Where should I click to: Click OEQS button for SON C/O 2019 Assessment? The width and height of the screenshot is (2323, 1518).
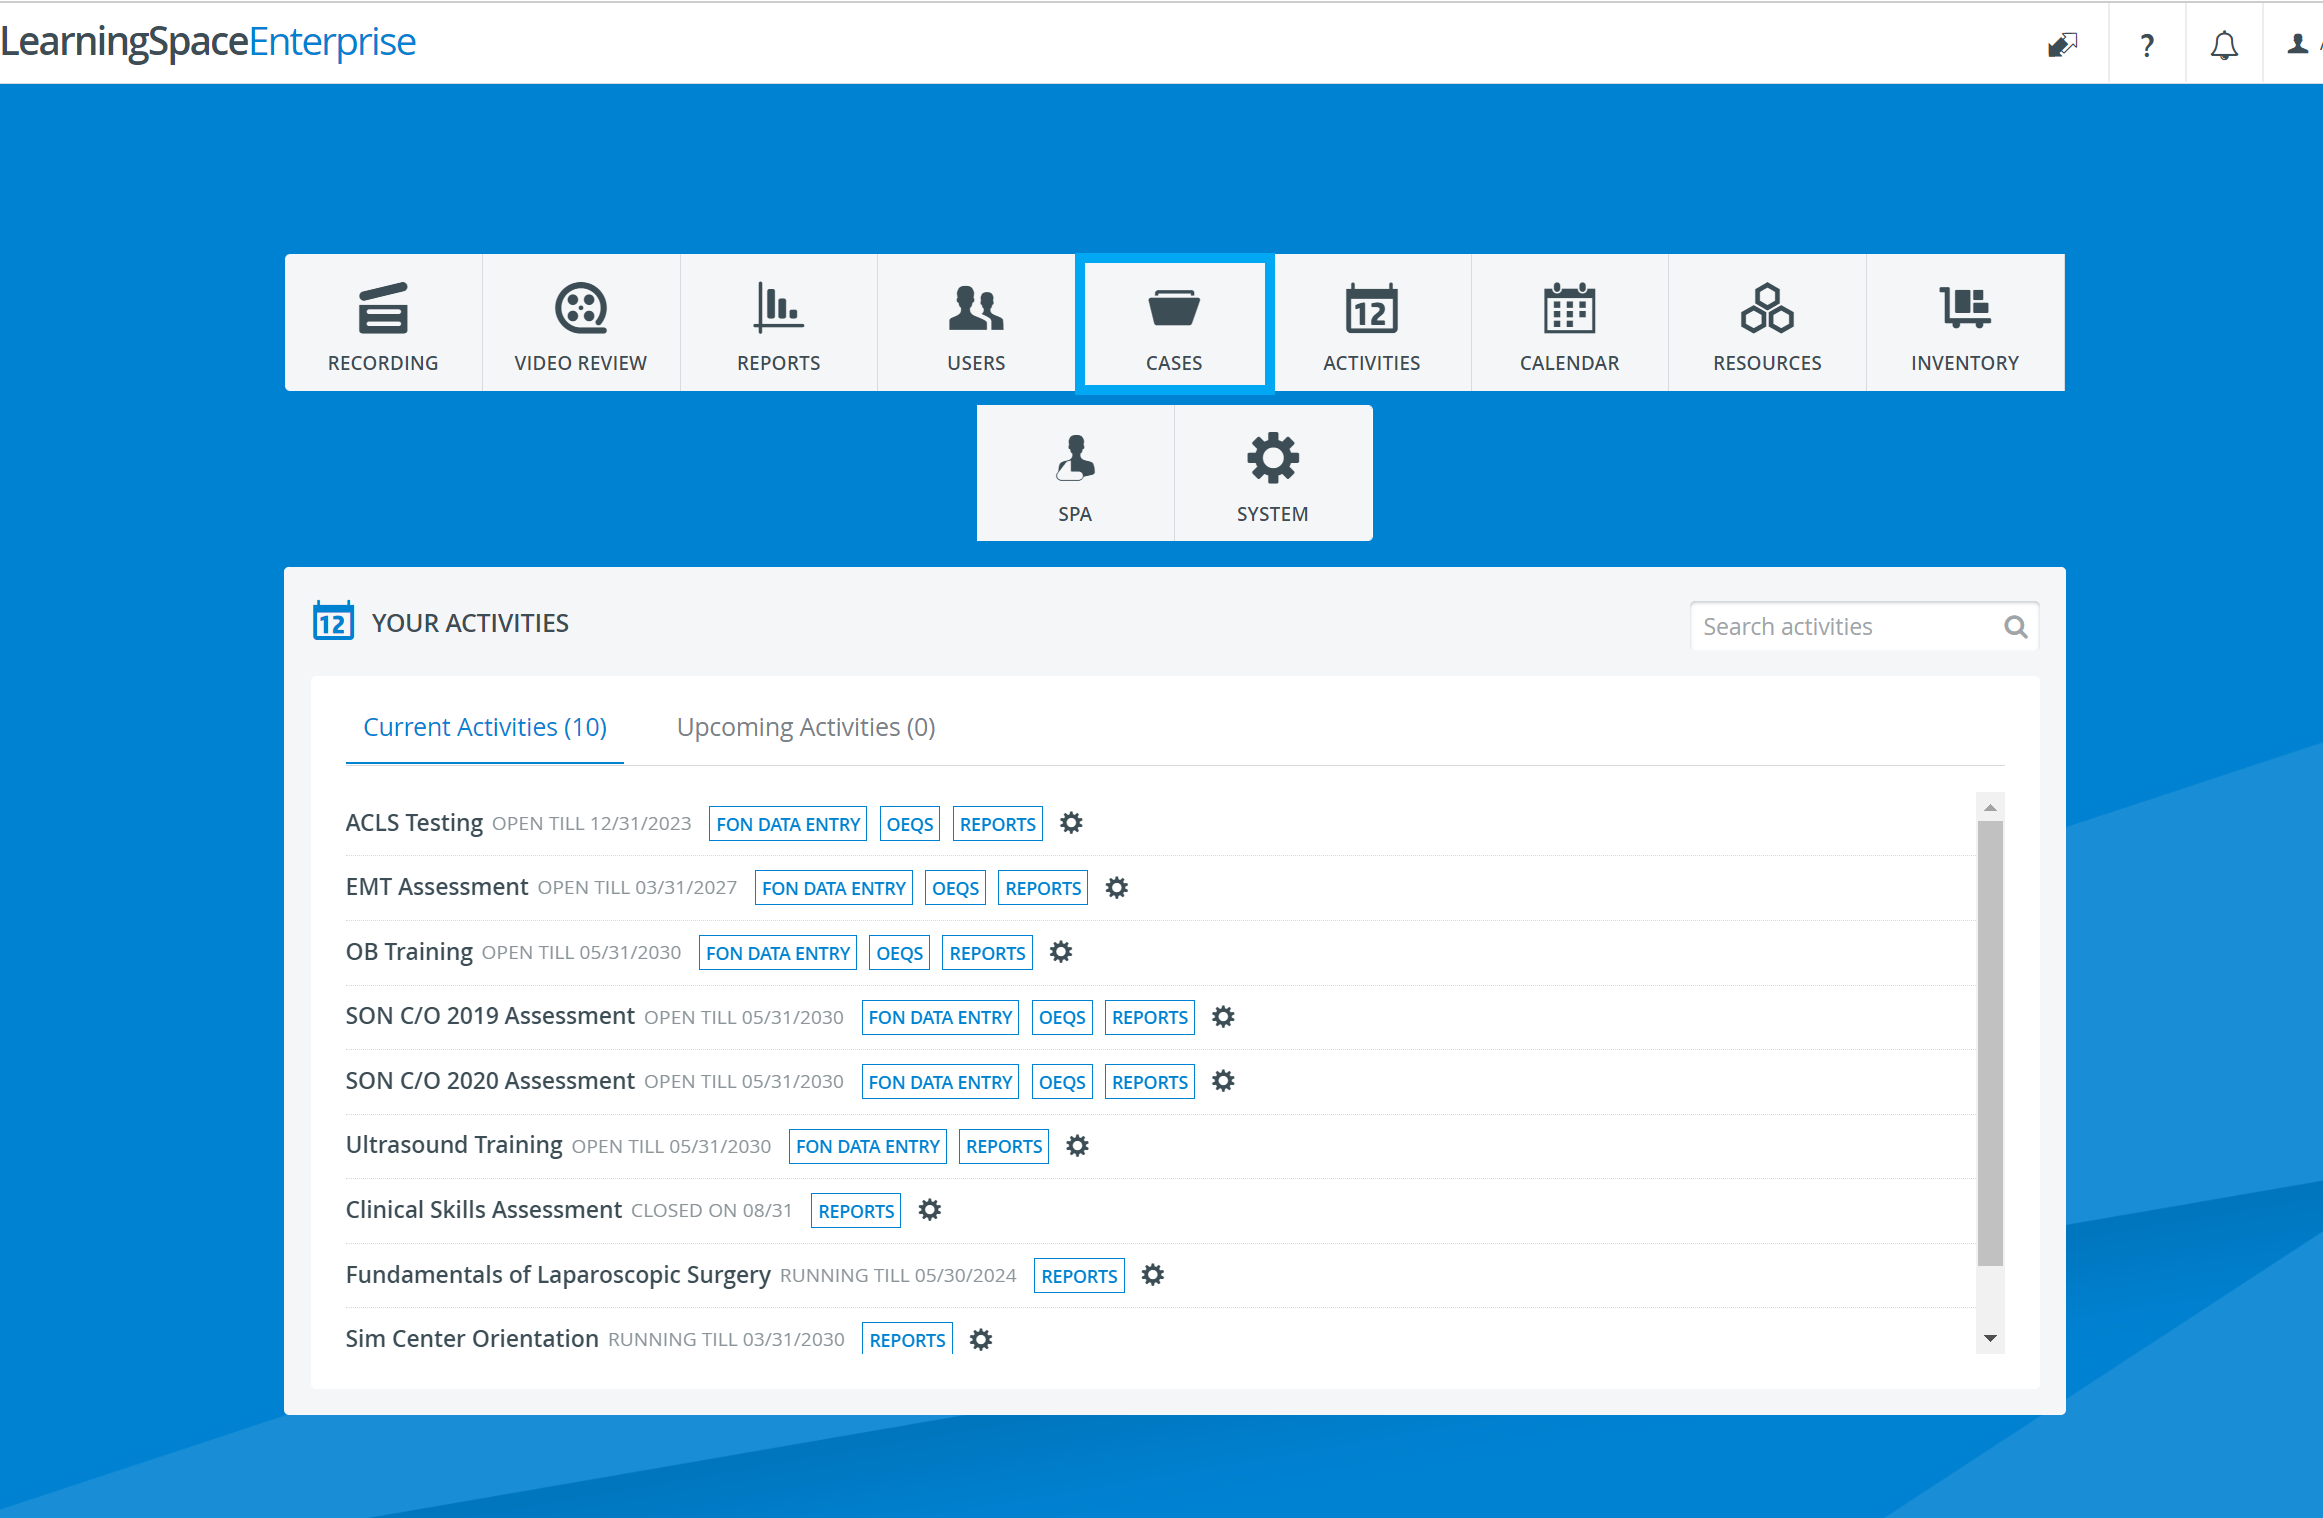pos(1062,1017)
